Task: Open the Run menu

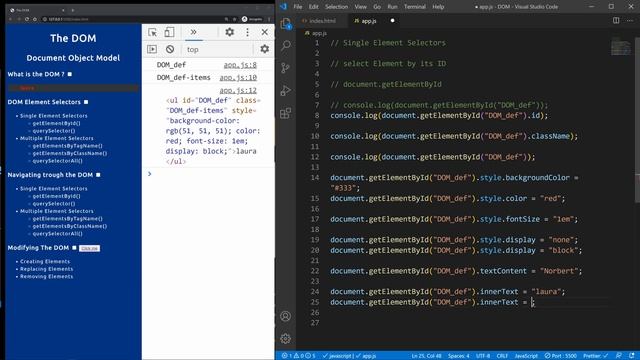Action: [x=392, y=7]
